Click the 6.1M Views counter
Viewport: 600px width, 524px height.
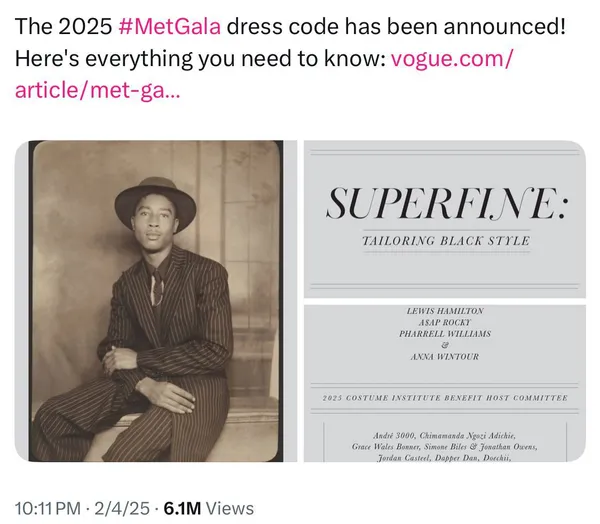click(x=209, y=509)
